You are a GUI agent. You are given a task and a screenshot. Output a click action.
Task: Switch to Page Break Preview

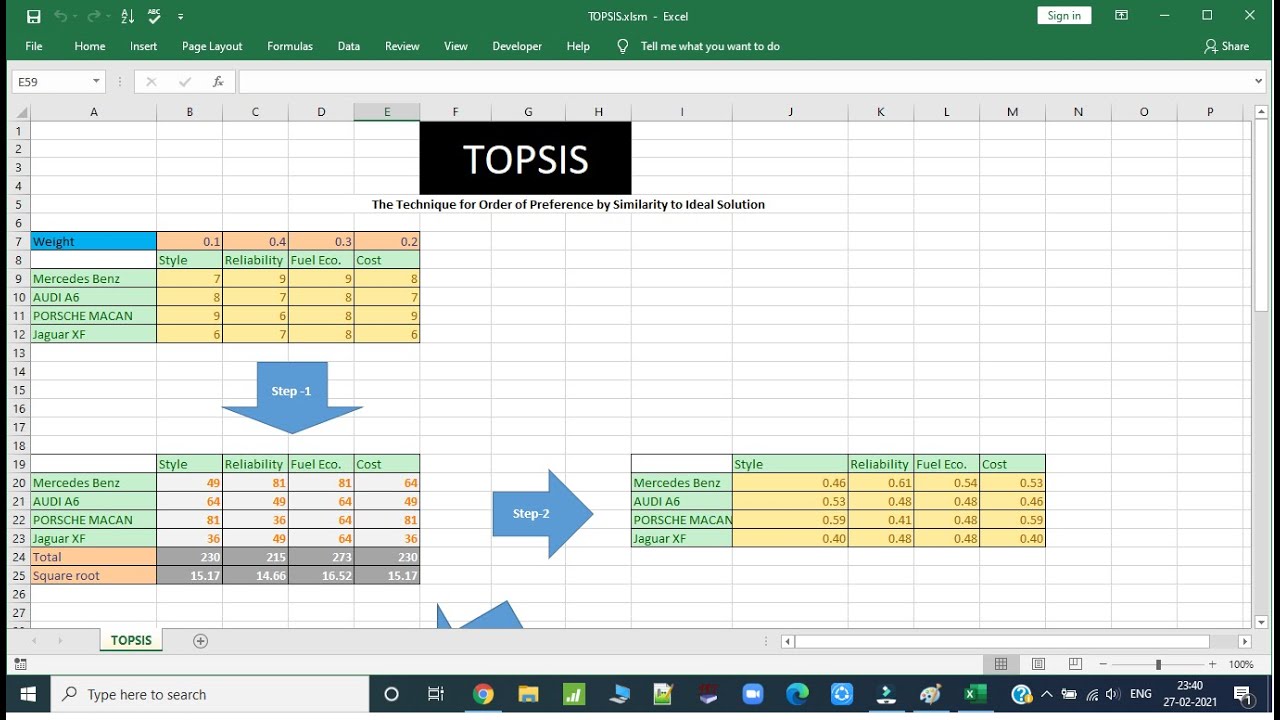coord(1075,664)
